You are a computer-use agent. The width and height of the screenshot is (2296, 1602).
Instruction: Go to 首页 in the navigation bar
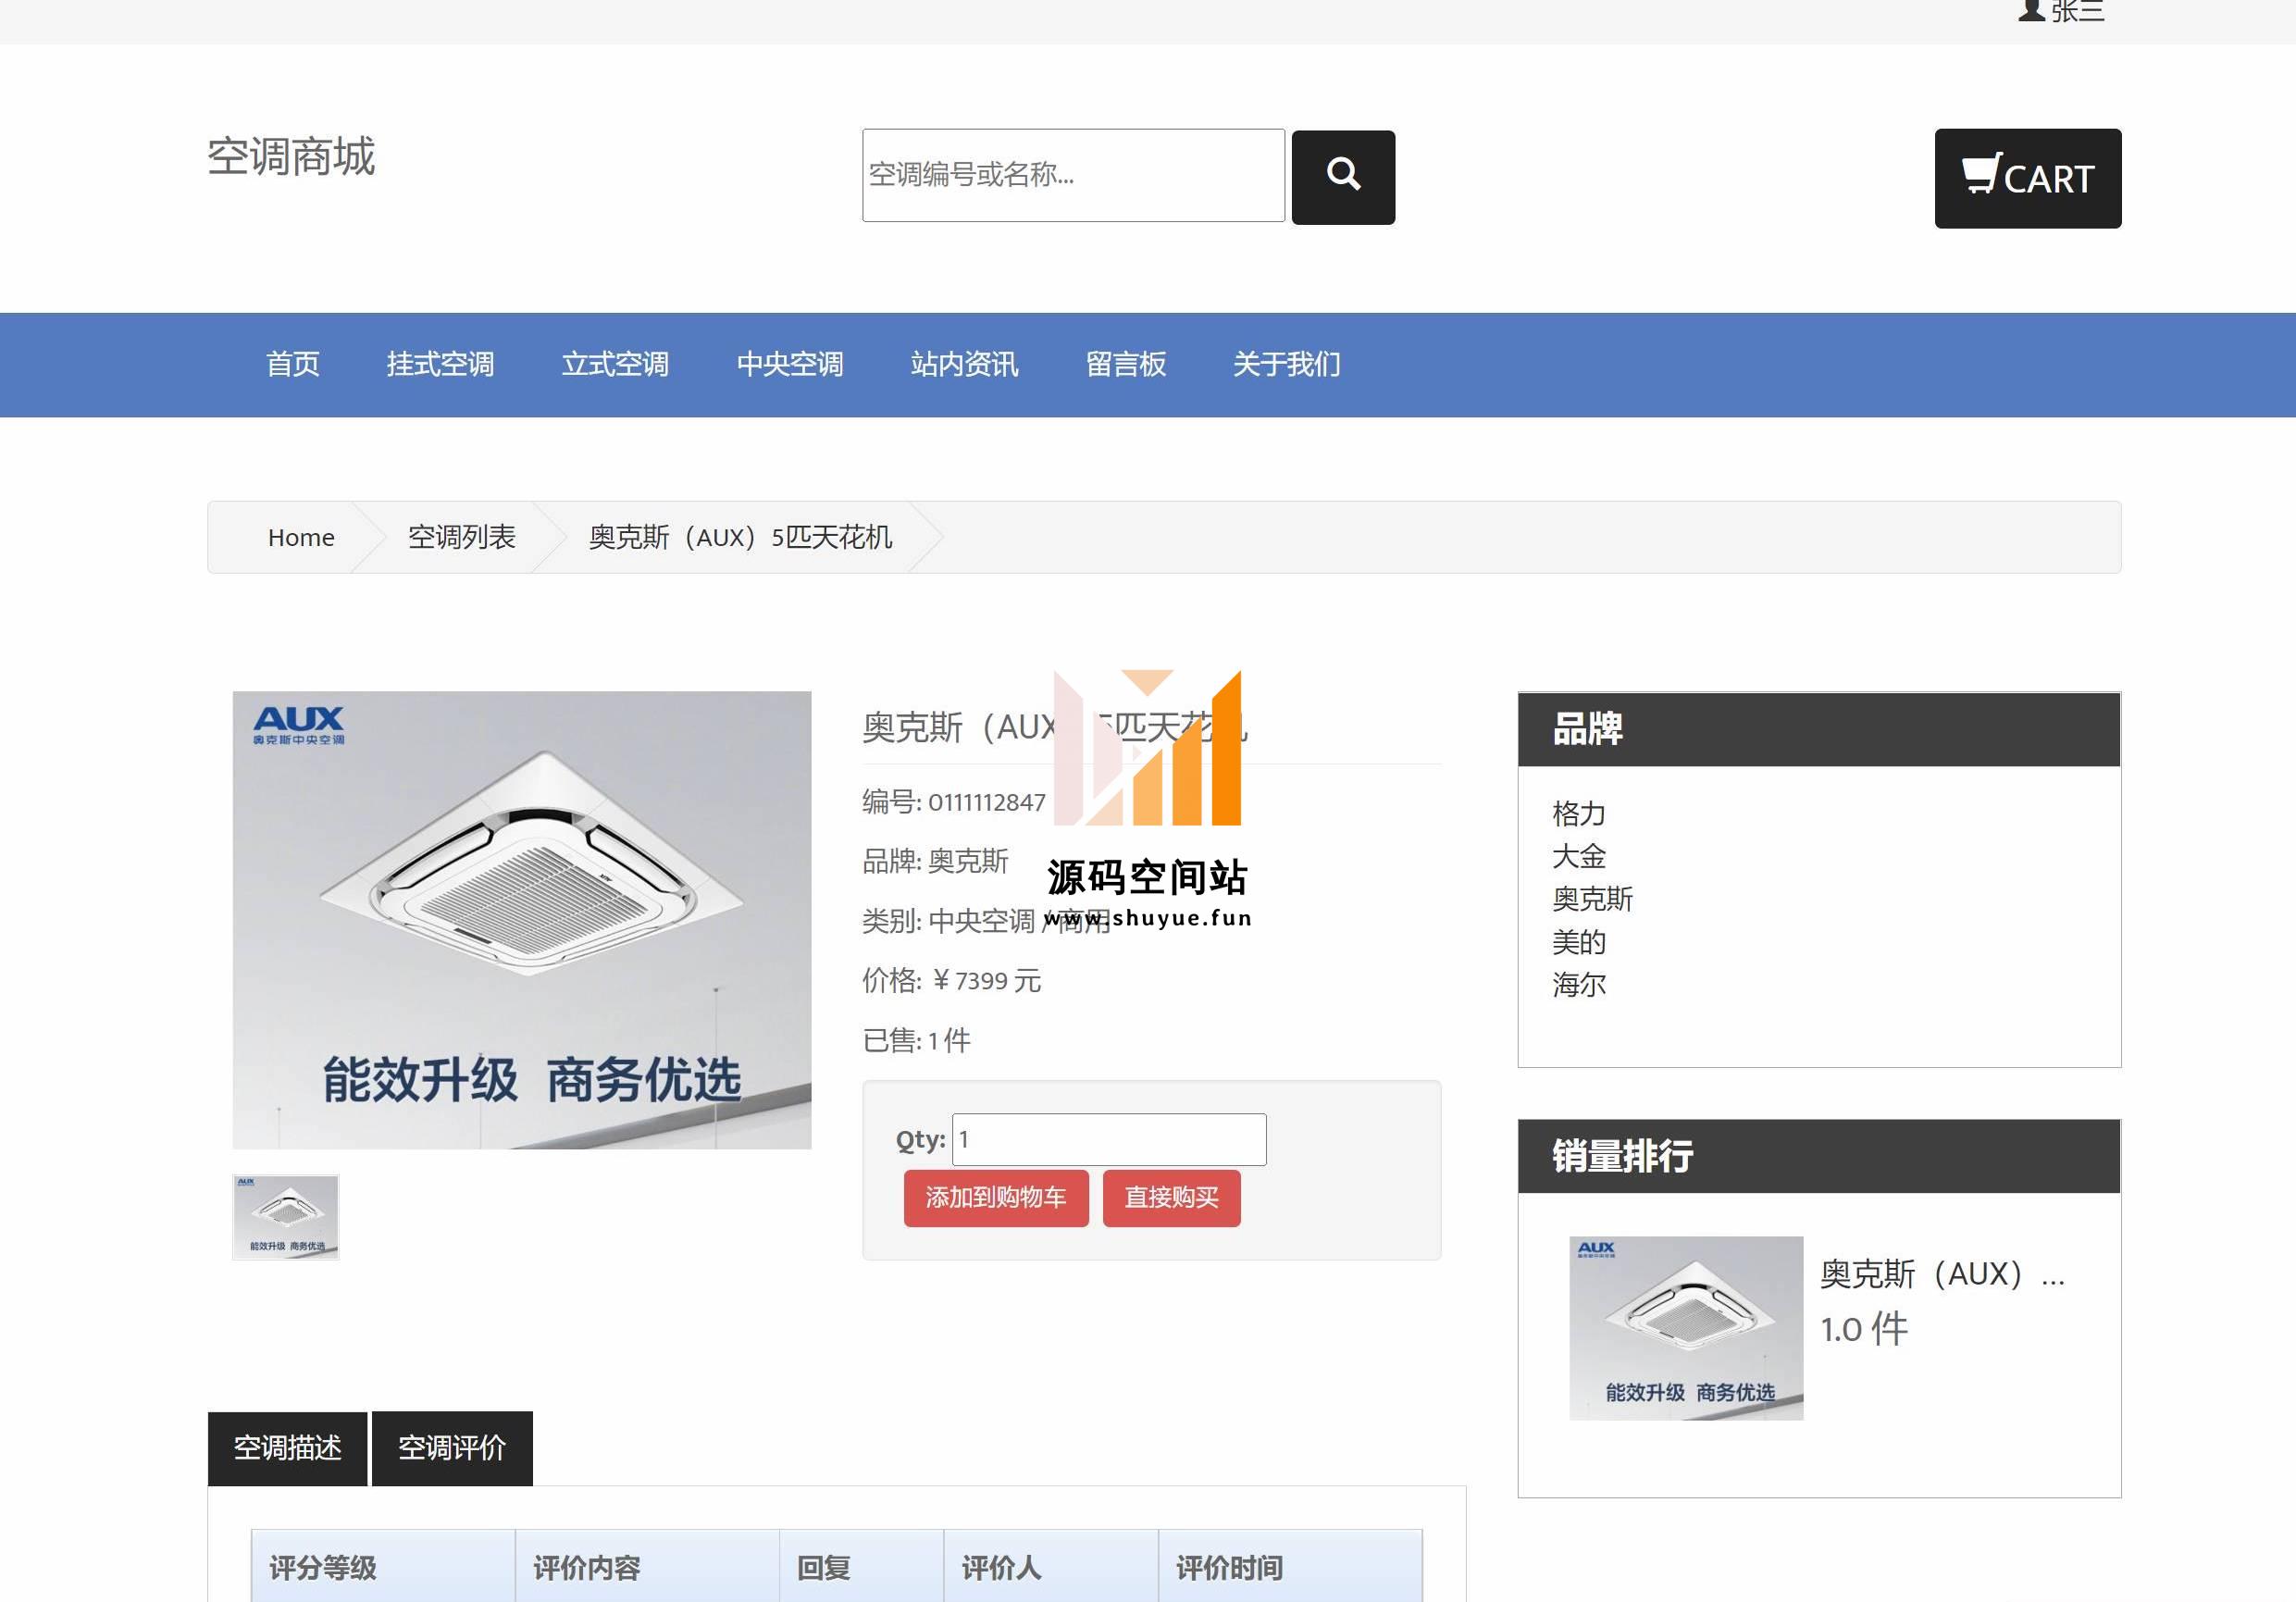pos(293,364)
